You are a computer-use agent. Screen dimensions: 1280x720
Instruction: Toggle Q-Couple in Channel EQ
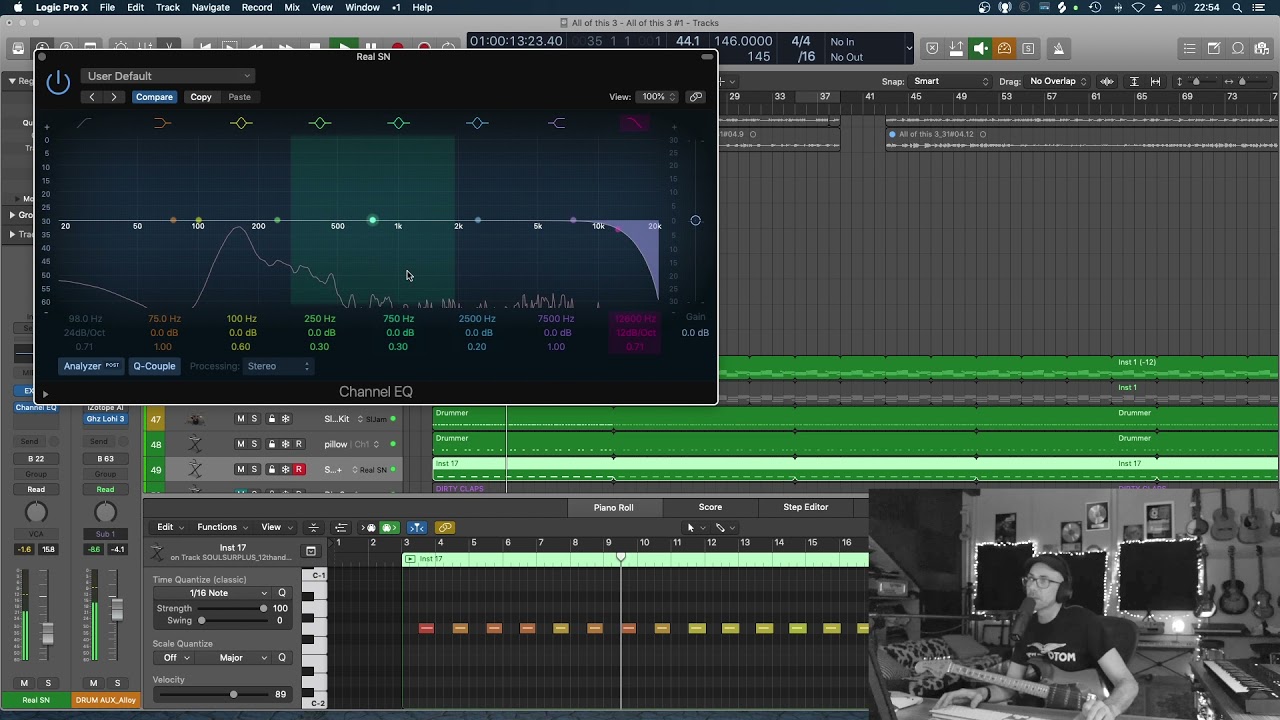[x=154, y=366]
